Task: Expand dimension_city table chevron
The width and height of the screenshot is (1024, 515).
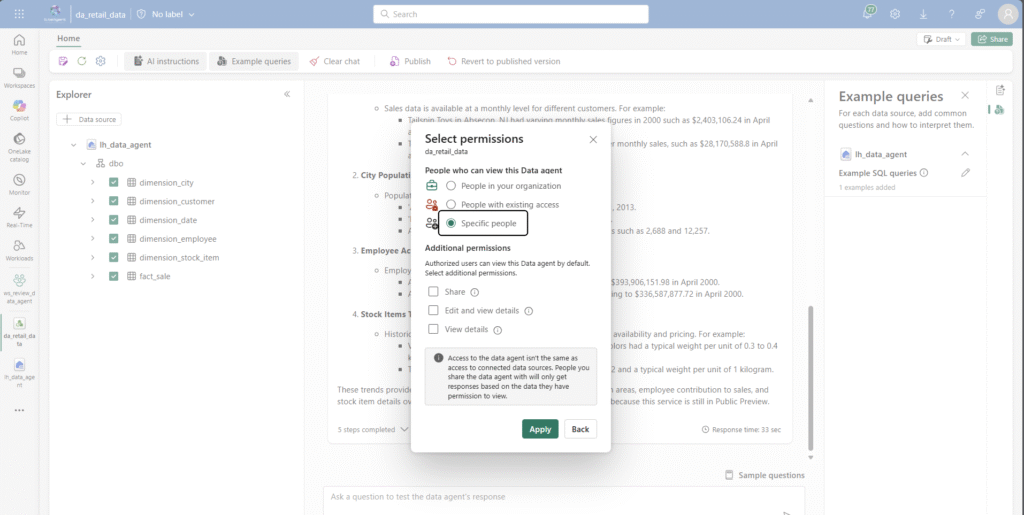Action: click(x=93, y=183)
